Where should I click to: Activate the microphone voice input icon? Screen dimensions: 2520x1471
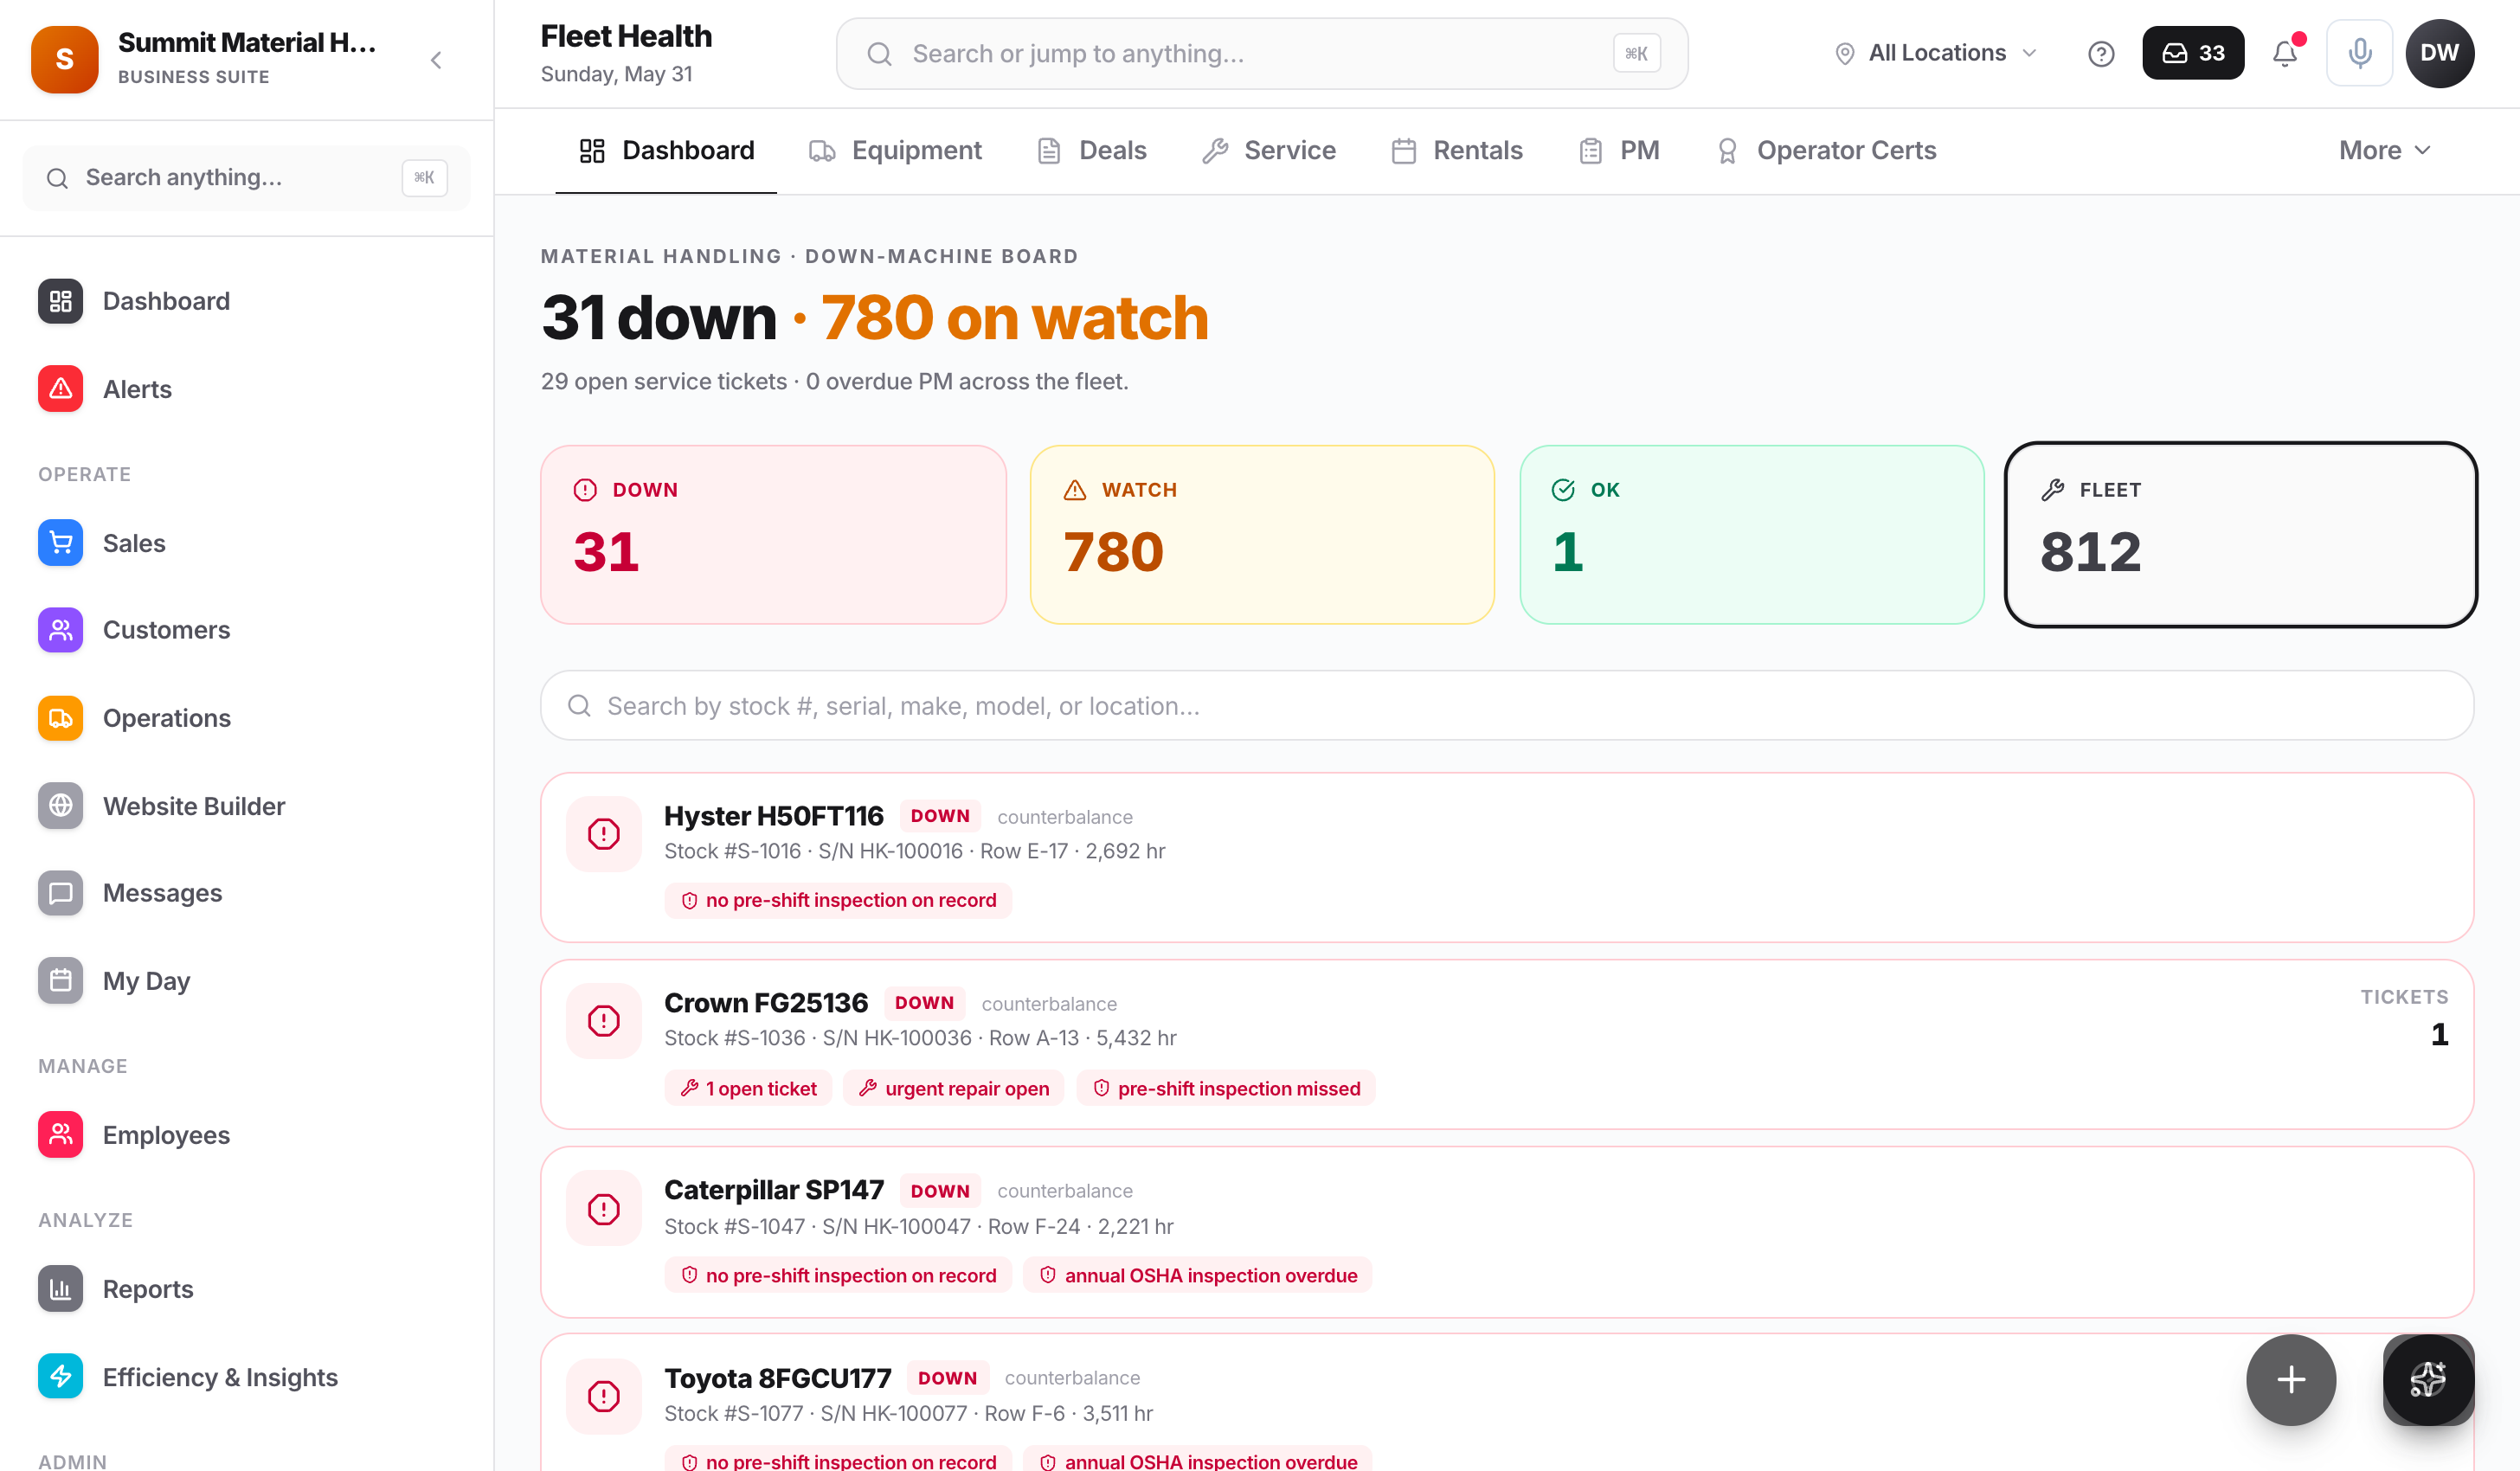point(2359,53)
